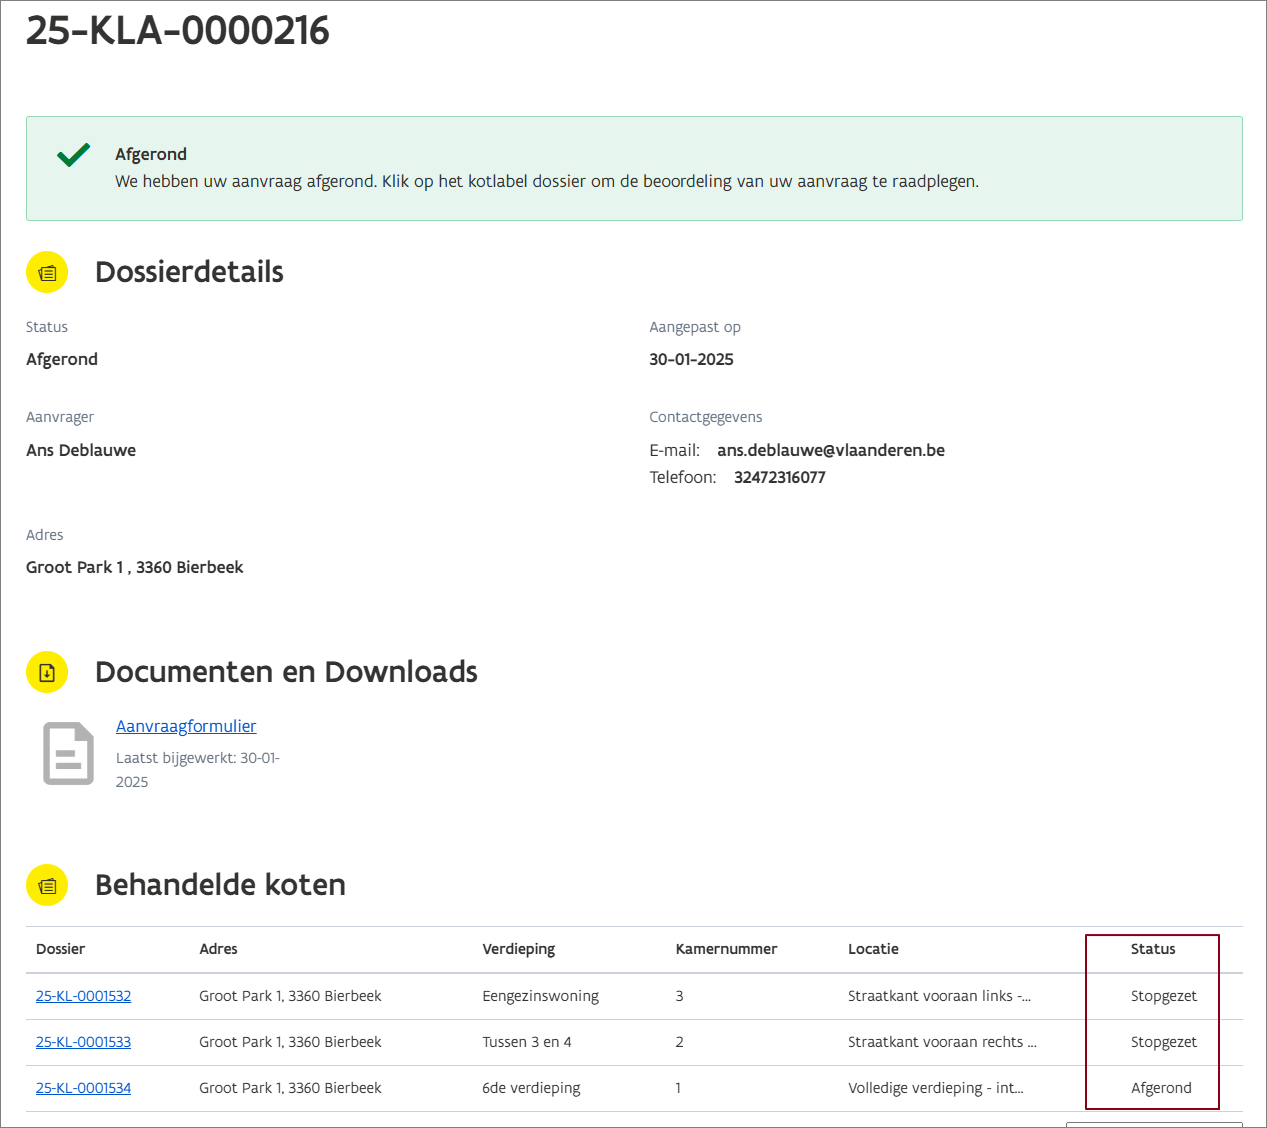Open dossier 25-KL-0001534
The image size is (1267, 1128).
coord(83,1088)
